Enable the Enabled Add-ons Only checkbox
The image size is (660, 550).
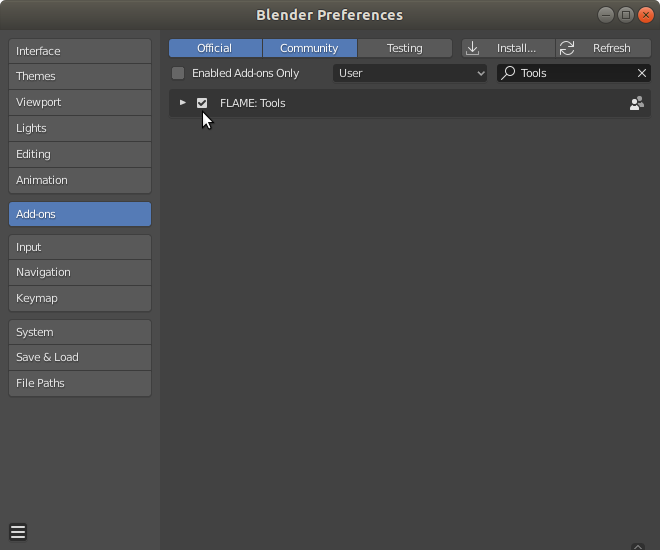click(178, 73)
